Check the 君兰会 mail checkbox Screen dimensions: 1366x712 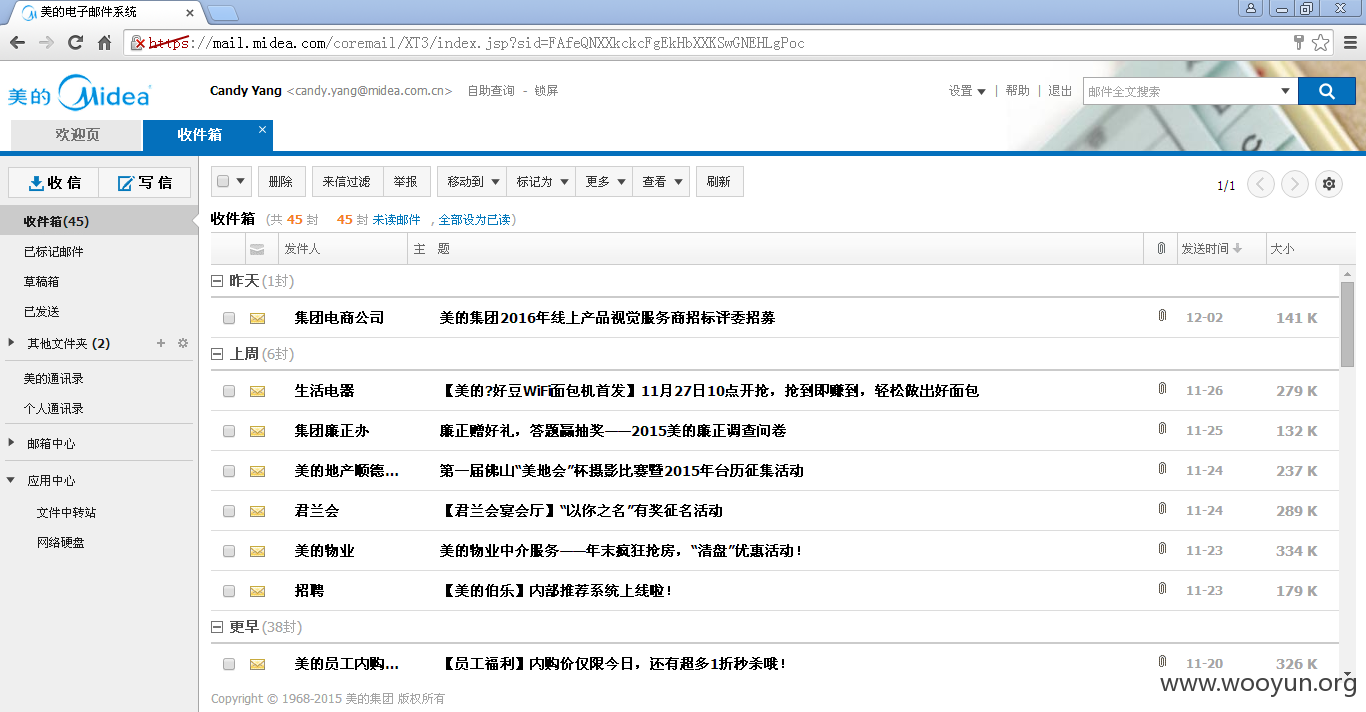pyautogui.click(x=229, y=511)
